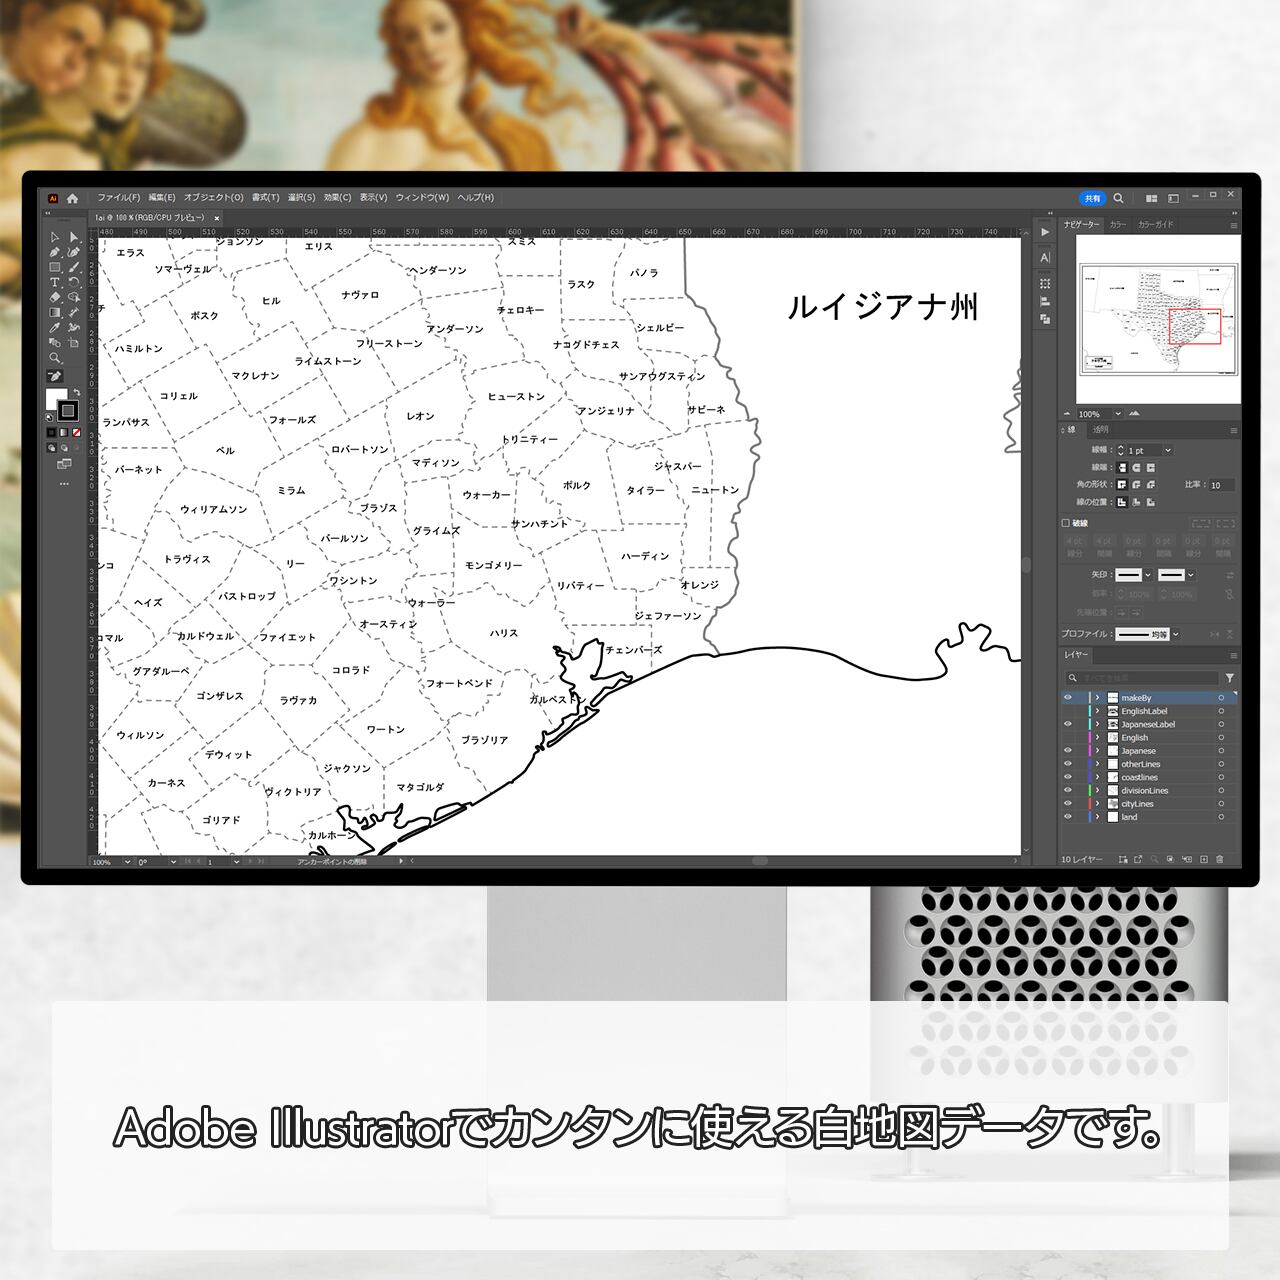Open the 効果(C) menu
Screen dimensions: 1280x1280
coord(338,198)
